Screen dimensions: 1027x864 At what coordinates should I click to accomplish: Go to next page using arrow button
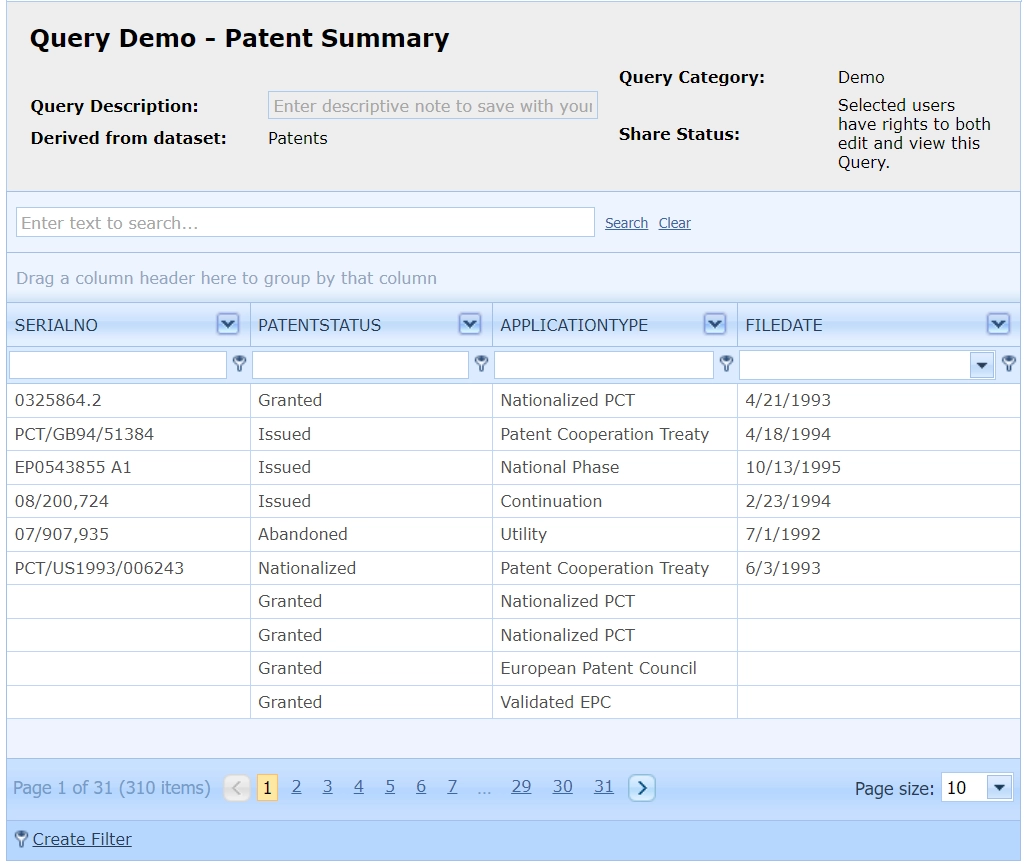642,788
